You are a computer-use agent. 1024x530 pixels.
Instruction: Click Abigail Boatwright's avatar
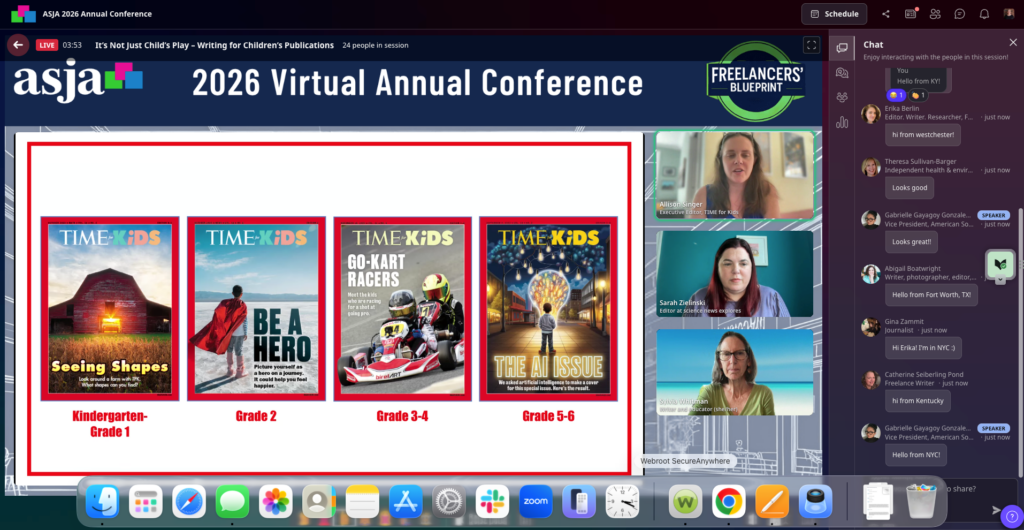tap(871, 274)
